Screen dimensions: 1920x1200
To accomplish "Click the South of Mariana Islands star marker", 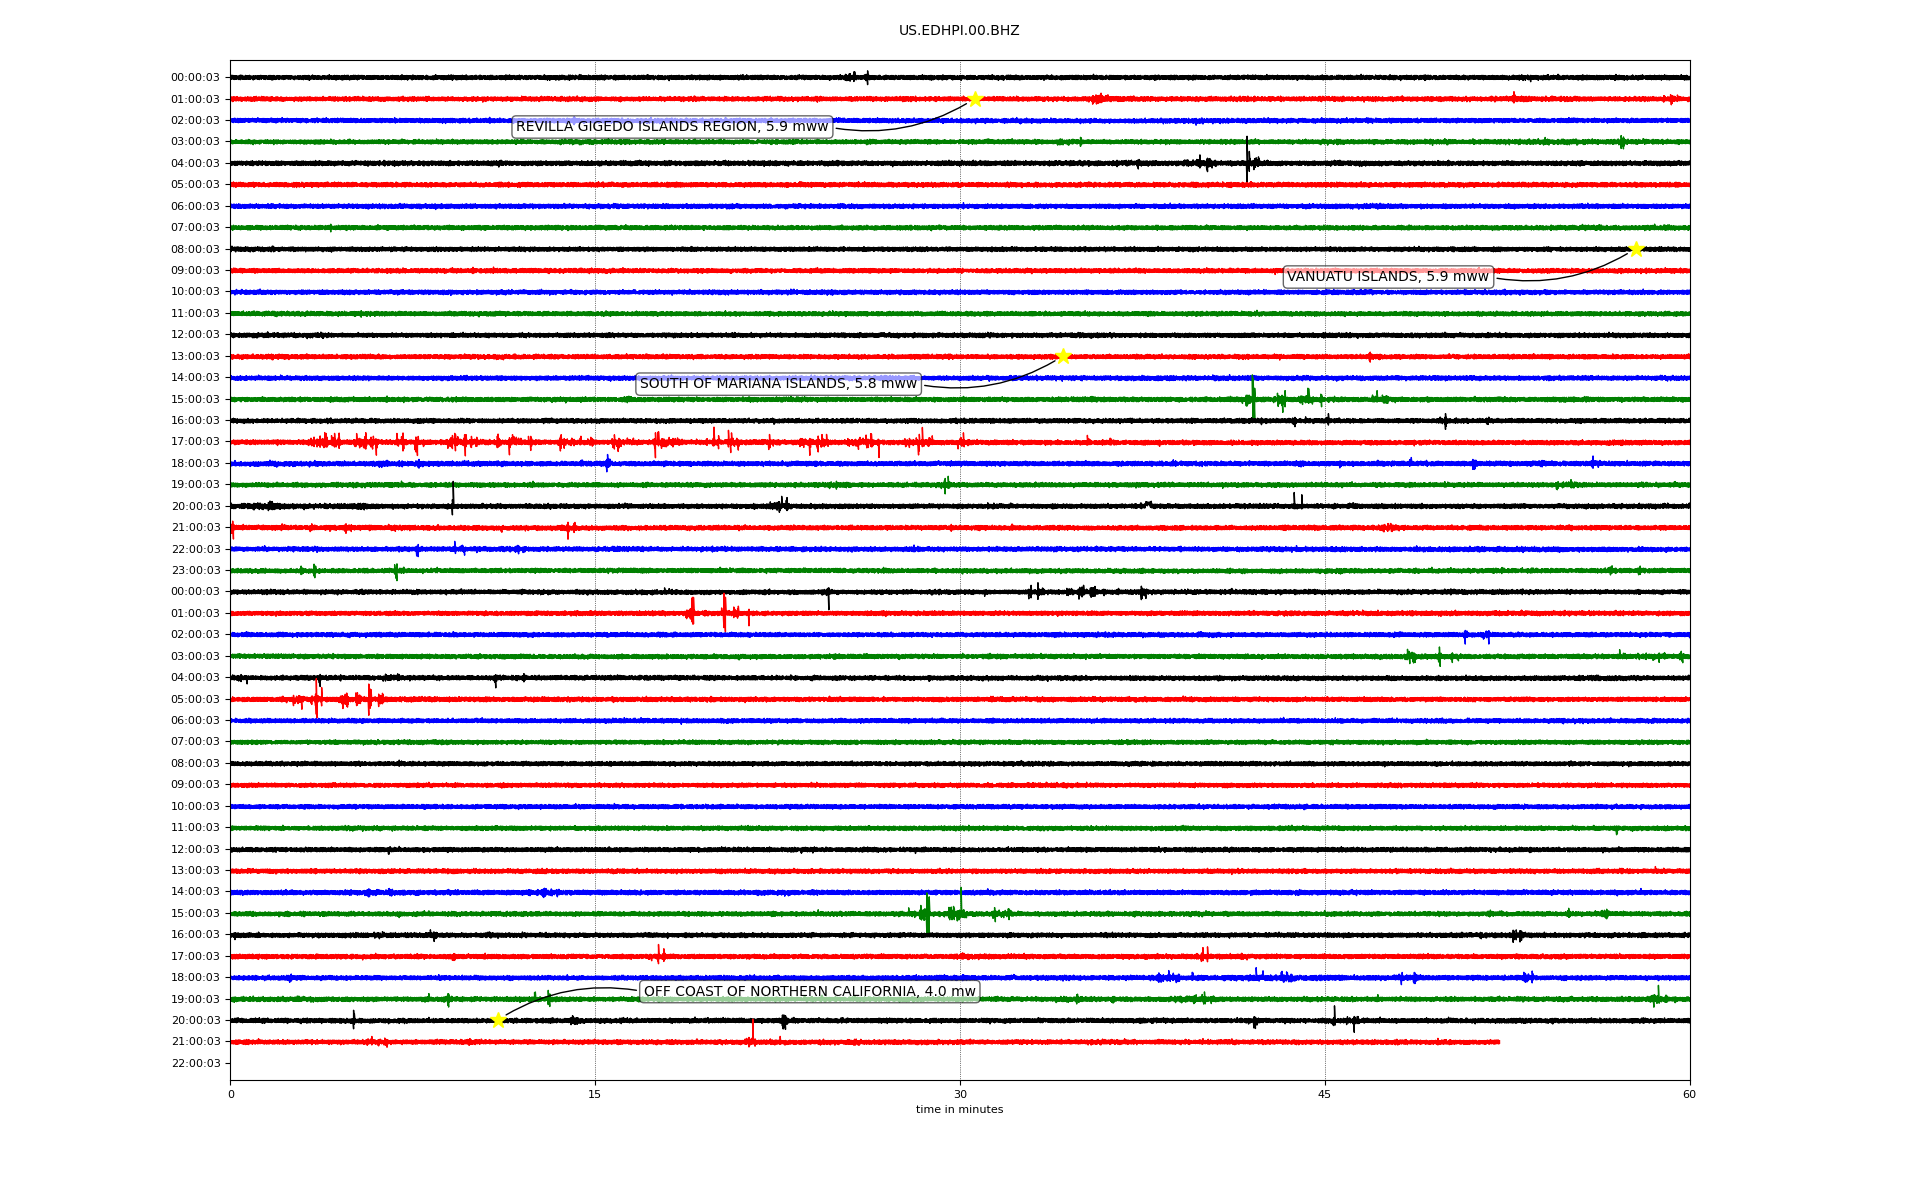I will coord(1063,356).
